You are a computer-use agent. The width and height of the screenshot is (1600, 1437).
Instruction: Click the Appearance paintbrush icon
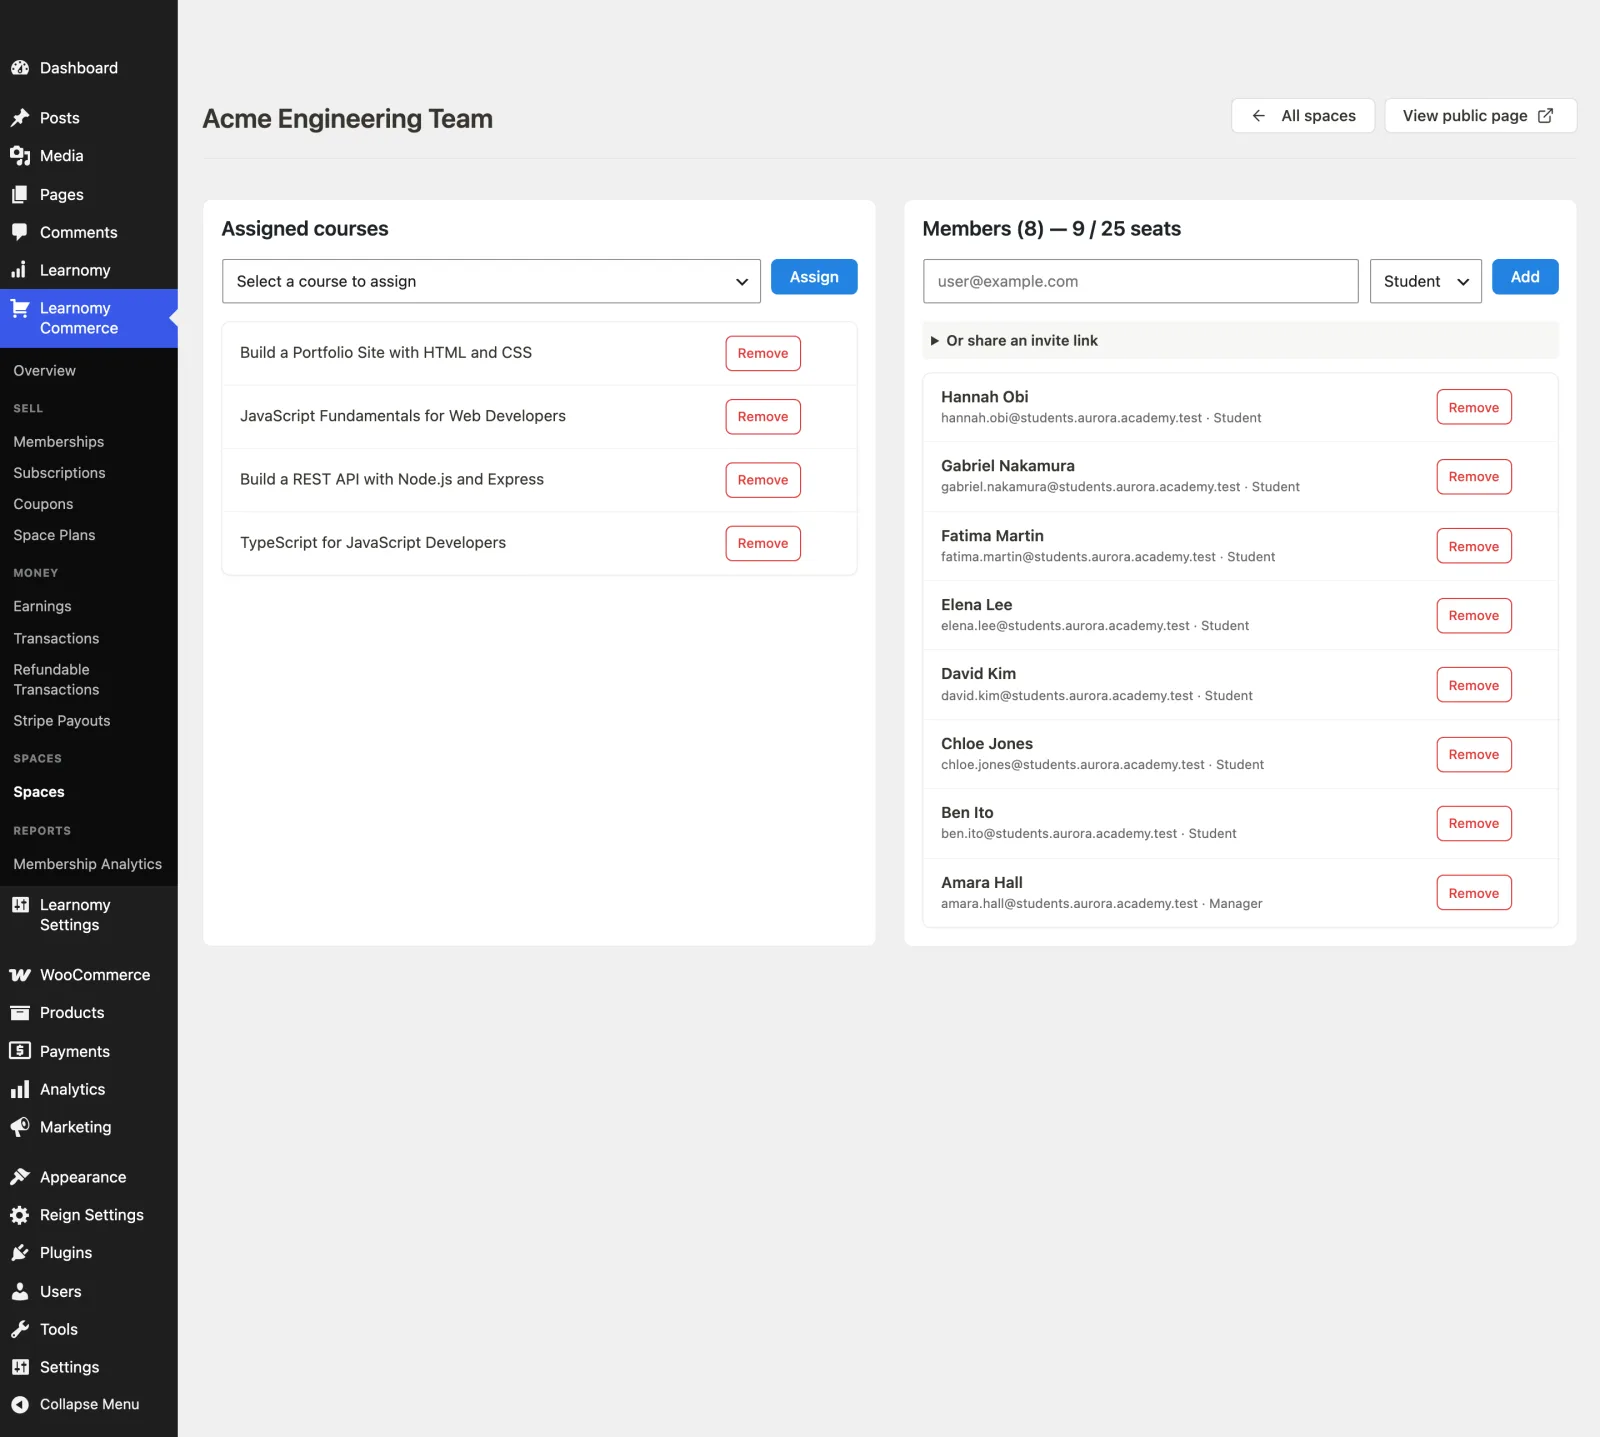[x=20, y=1177]
